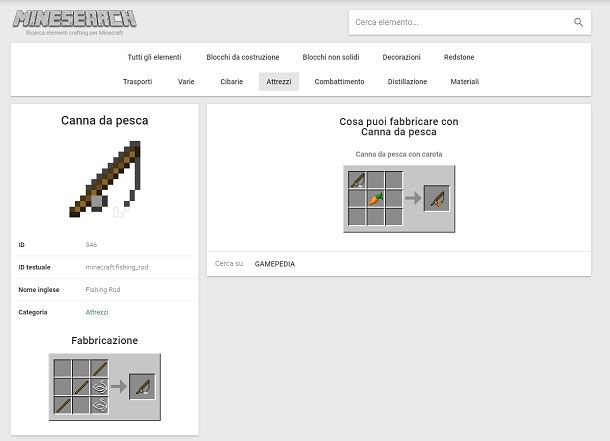The height and width of the screenshot is (441, 610).
Task: Click fishing rod ingredient in carrot recipe grid
Action: coord(357,180)
